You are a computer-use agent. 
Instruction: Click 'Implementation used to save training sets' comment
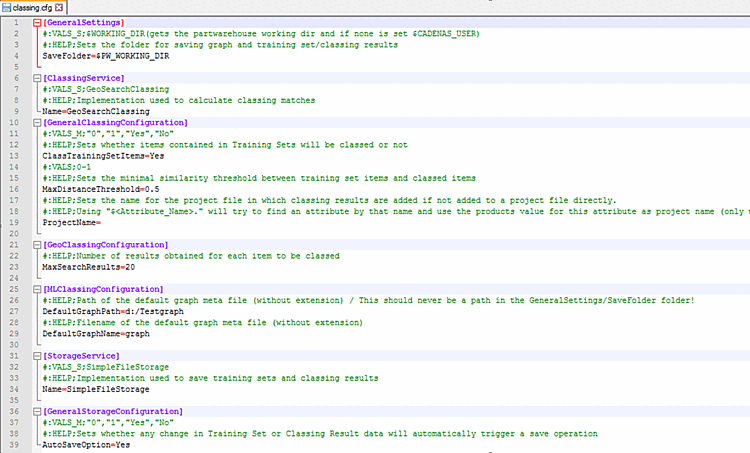(210, 378)
